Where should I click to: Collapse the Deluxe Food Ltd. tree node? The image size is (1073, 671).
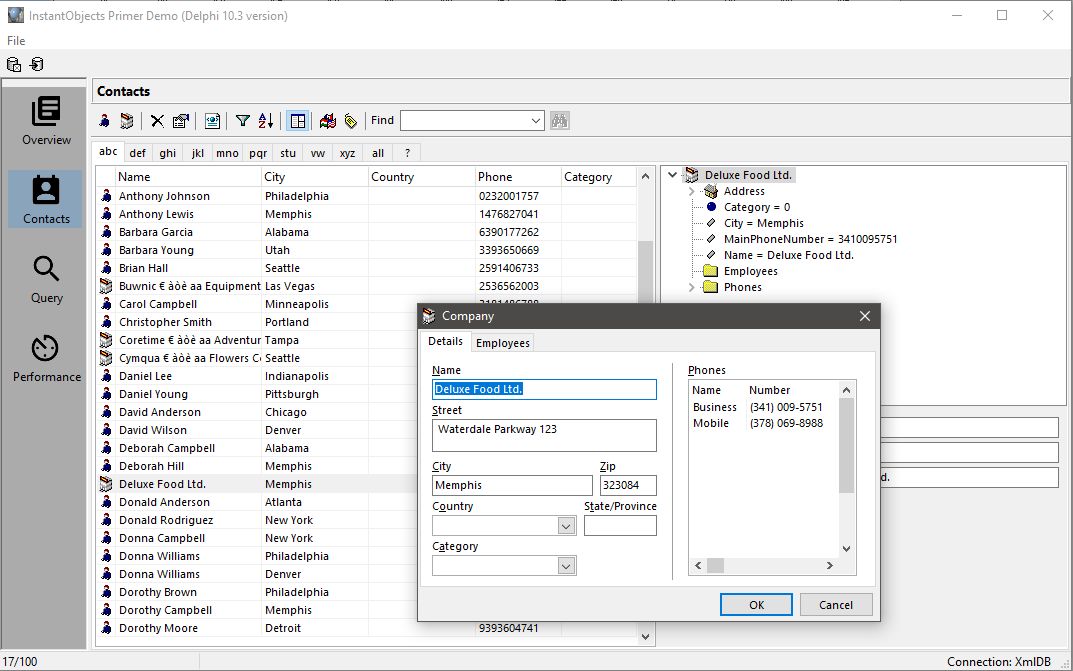tap(673, 175)
